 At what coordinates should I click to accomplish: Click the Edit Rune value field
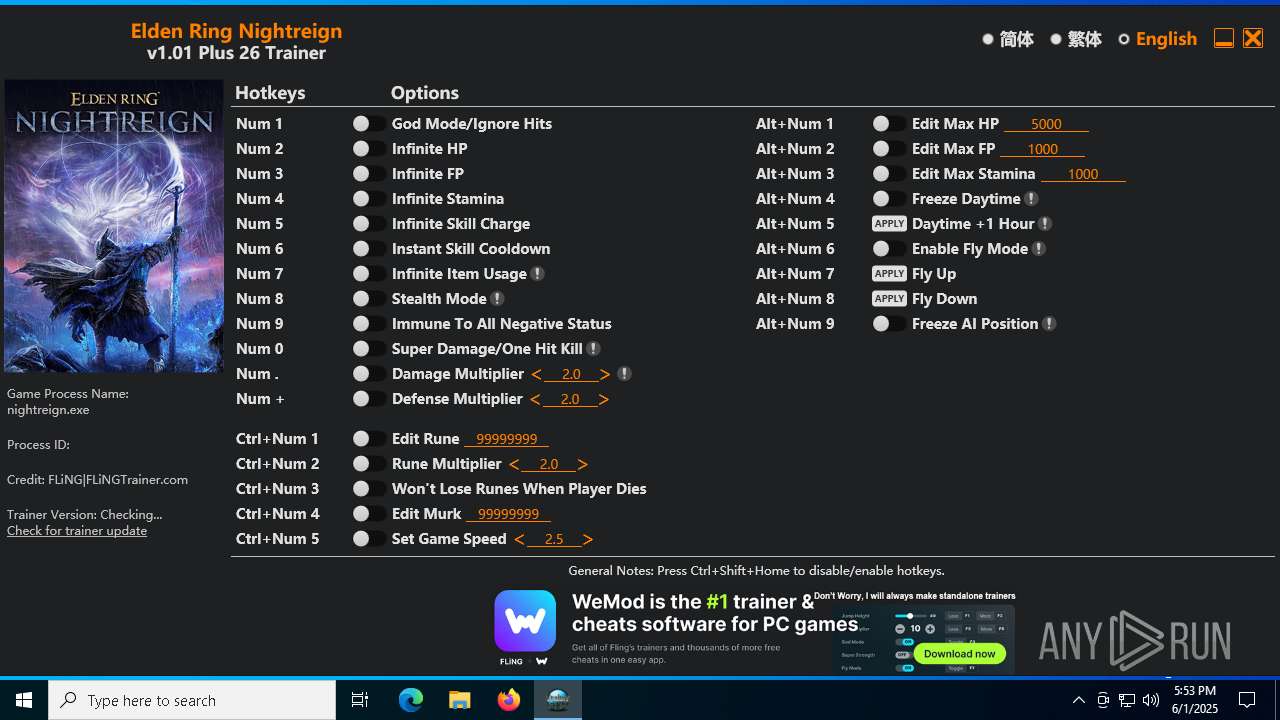tap(506, 439)
